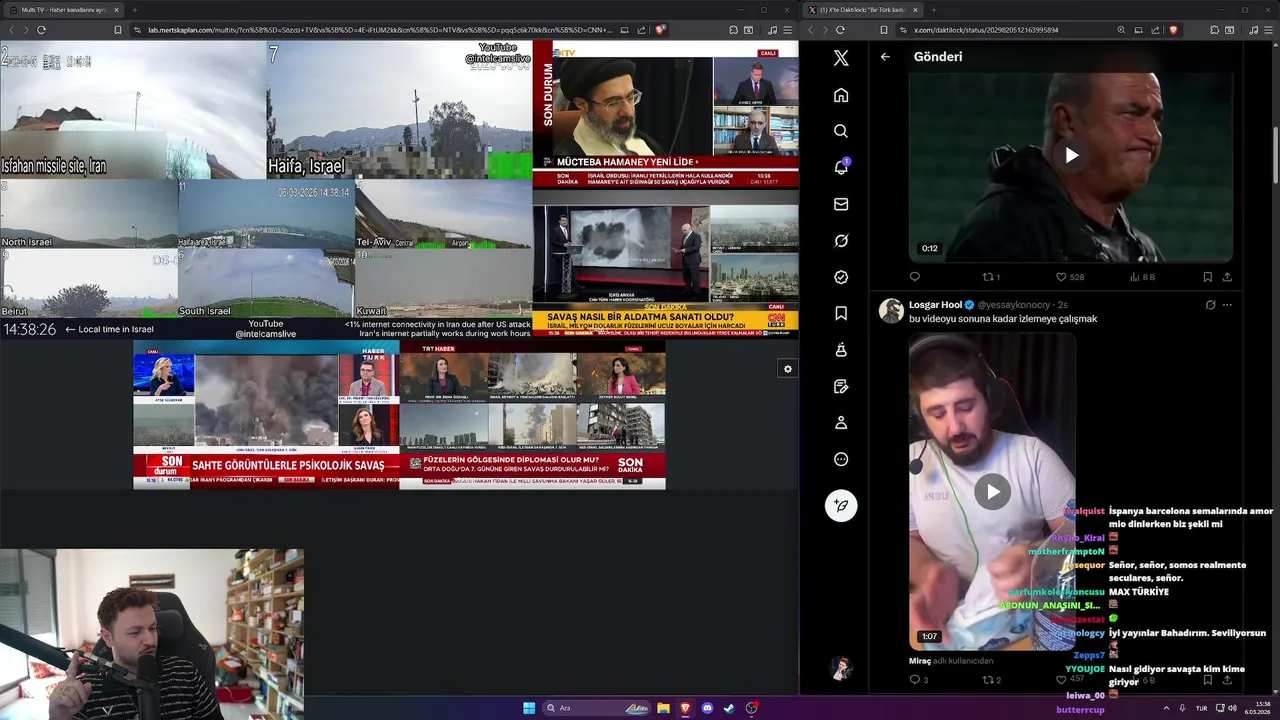This screenshot has width=1280, height=720.
Task: Open the More circle-dots icon in X sidebar
Action: coord(841,459)
